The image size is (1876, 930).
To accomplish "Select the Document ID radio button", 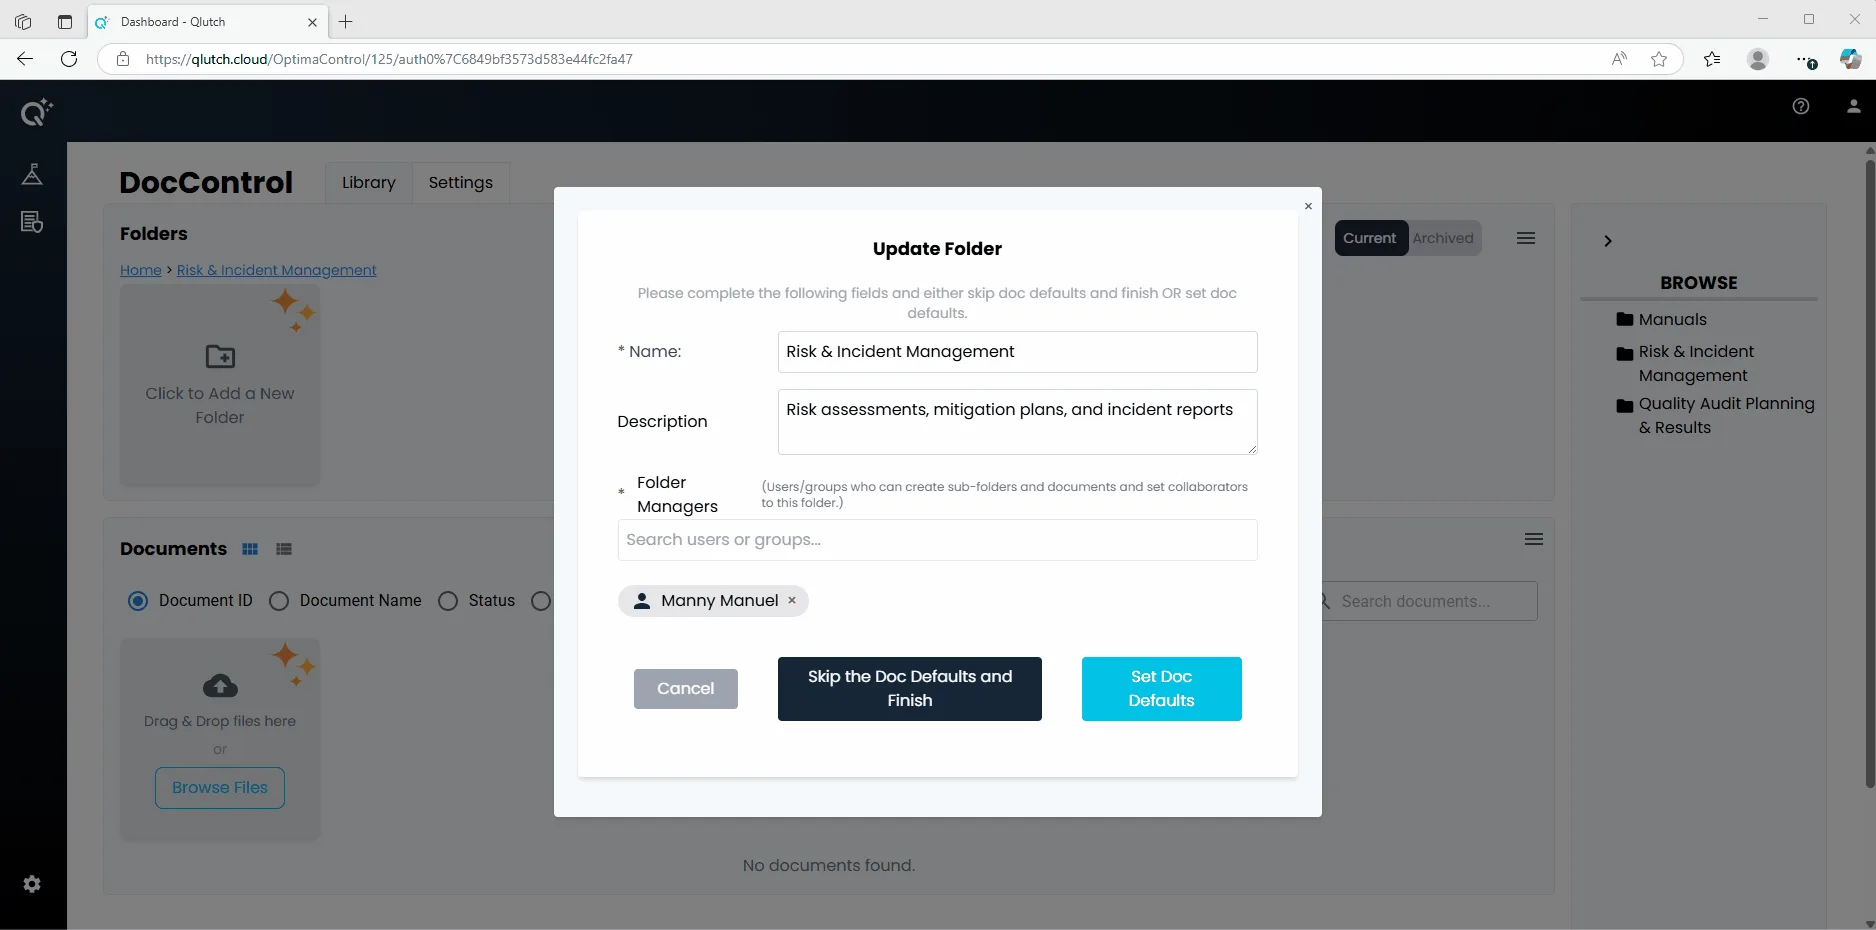I will pos(138,601).
